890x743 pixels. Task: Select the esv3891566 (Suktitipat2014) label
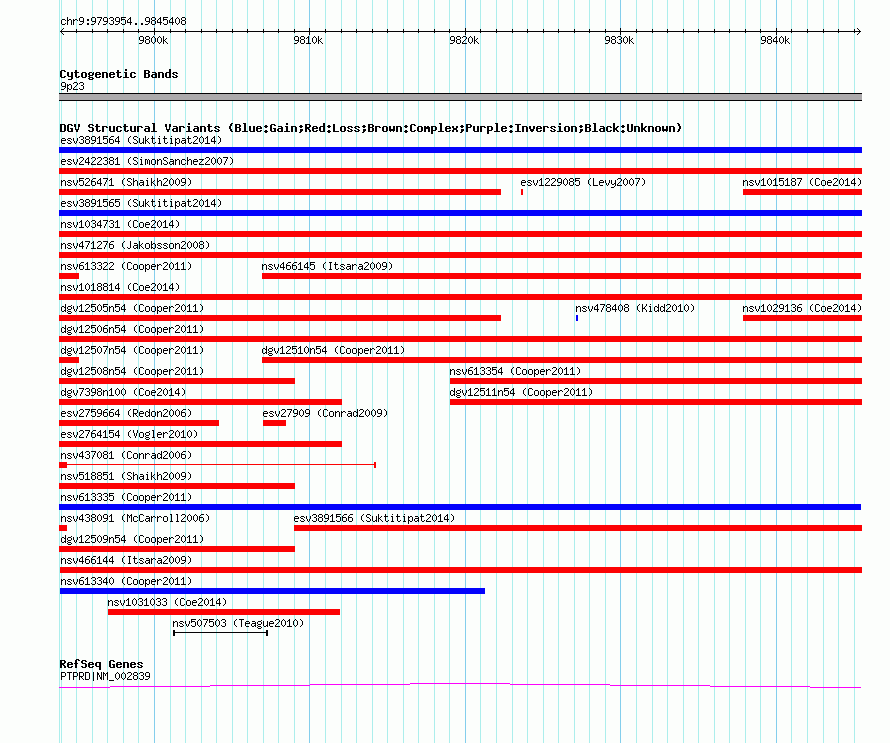pos(374,518)
